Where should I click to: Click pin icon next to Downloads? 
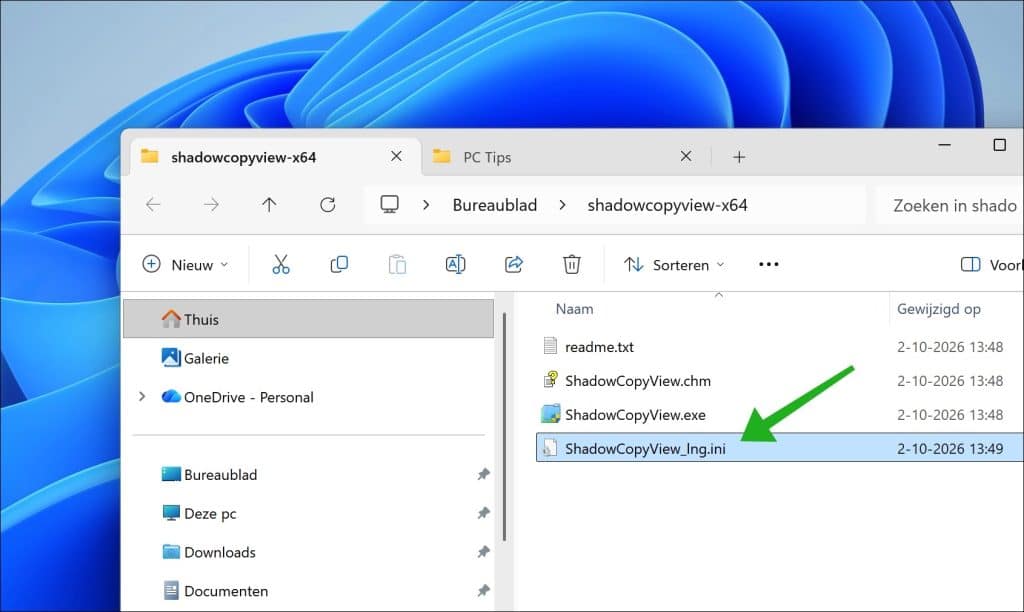pos(483,552)
